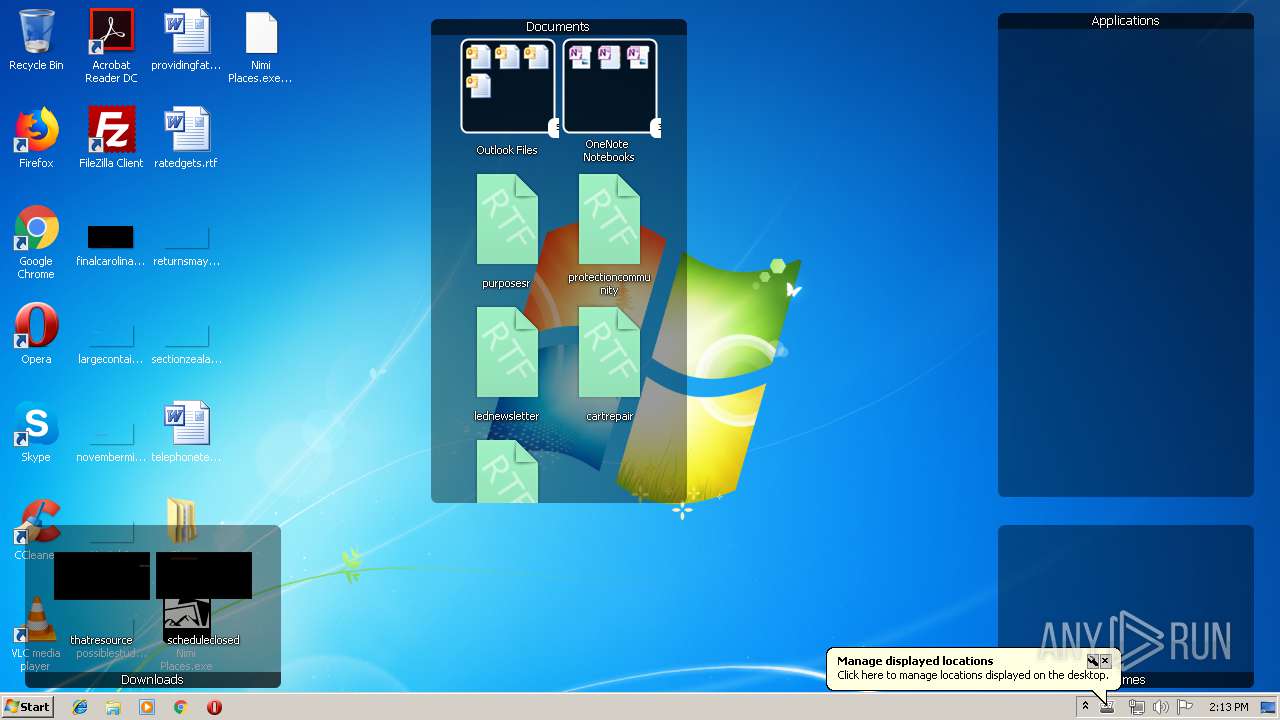Select the returnsmay desktop file

[x=186, y=246]
